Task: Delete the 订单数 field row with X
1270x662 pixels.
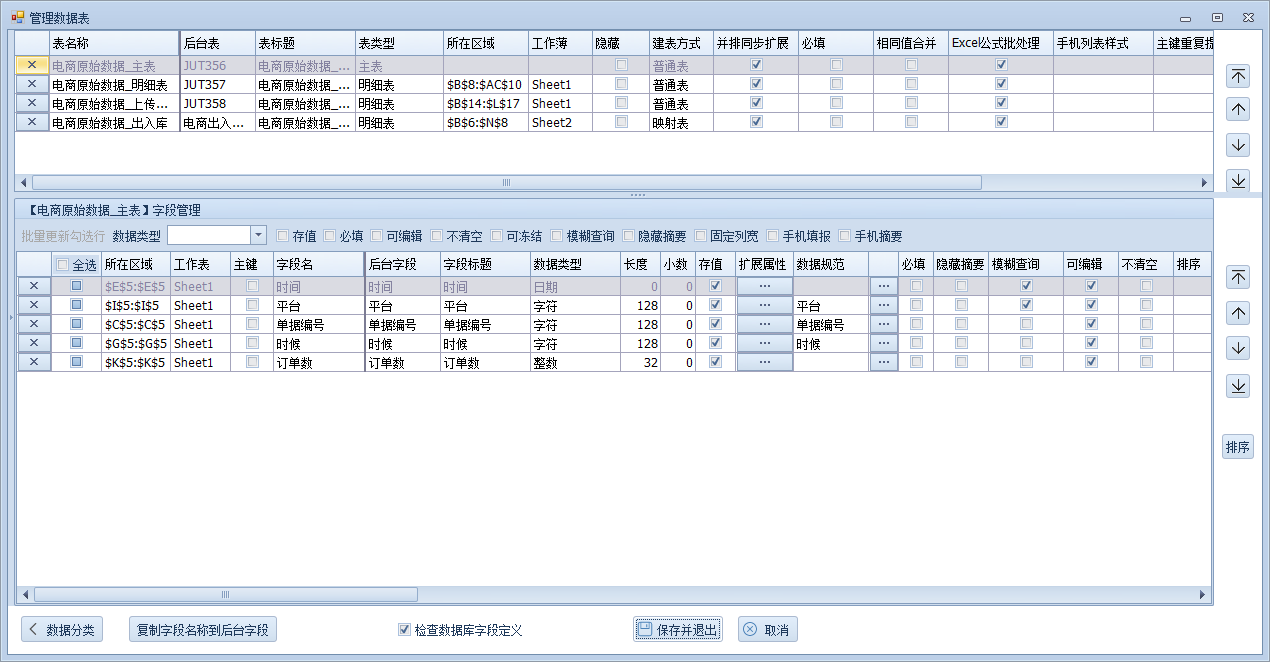Action: [33, 362]
